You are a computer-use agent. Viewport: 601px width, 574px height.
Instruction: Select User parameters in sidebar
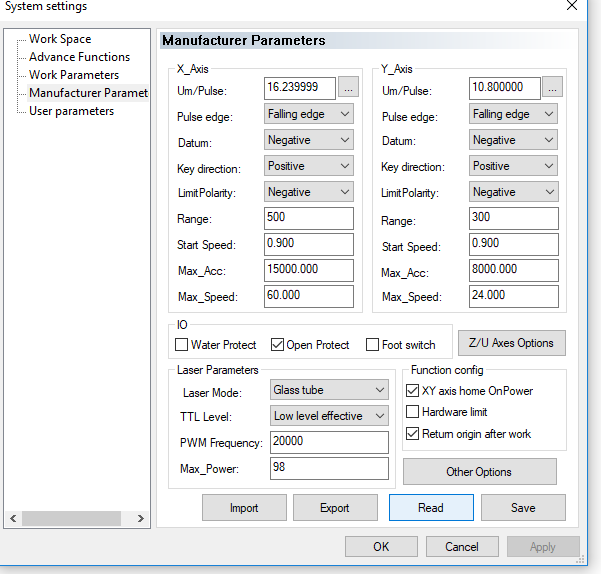click(71, 111)
